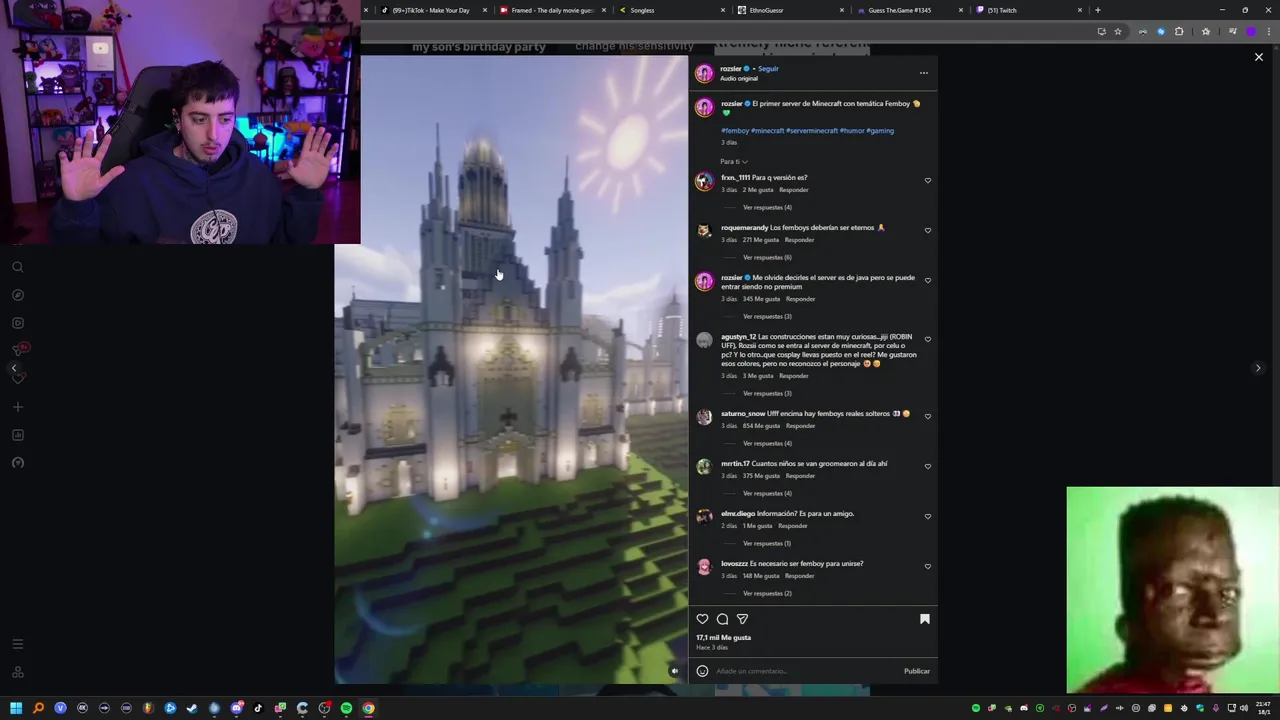Image resolution: width=1280 pixels, height=720 pixels.
Task: Expand 'Ver respuestas (4)' under frxn._1111
Action: tap(767, 207)
